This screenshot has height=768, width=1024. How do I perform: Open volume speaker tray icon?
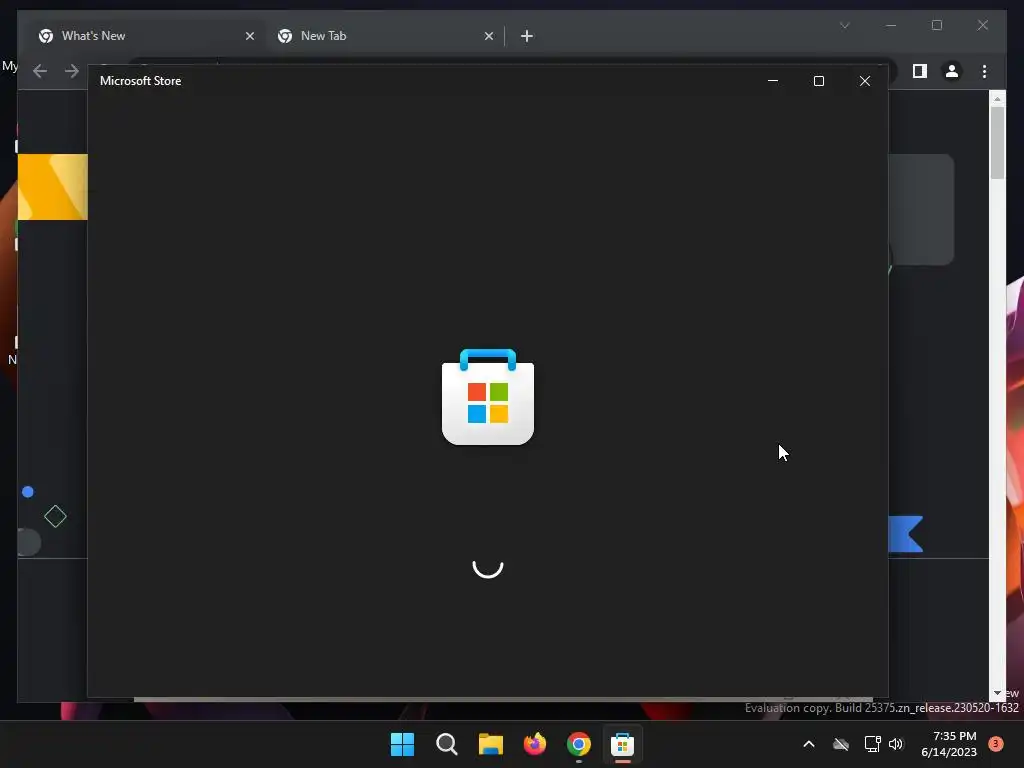pos(896,744)
